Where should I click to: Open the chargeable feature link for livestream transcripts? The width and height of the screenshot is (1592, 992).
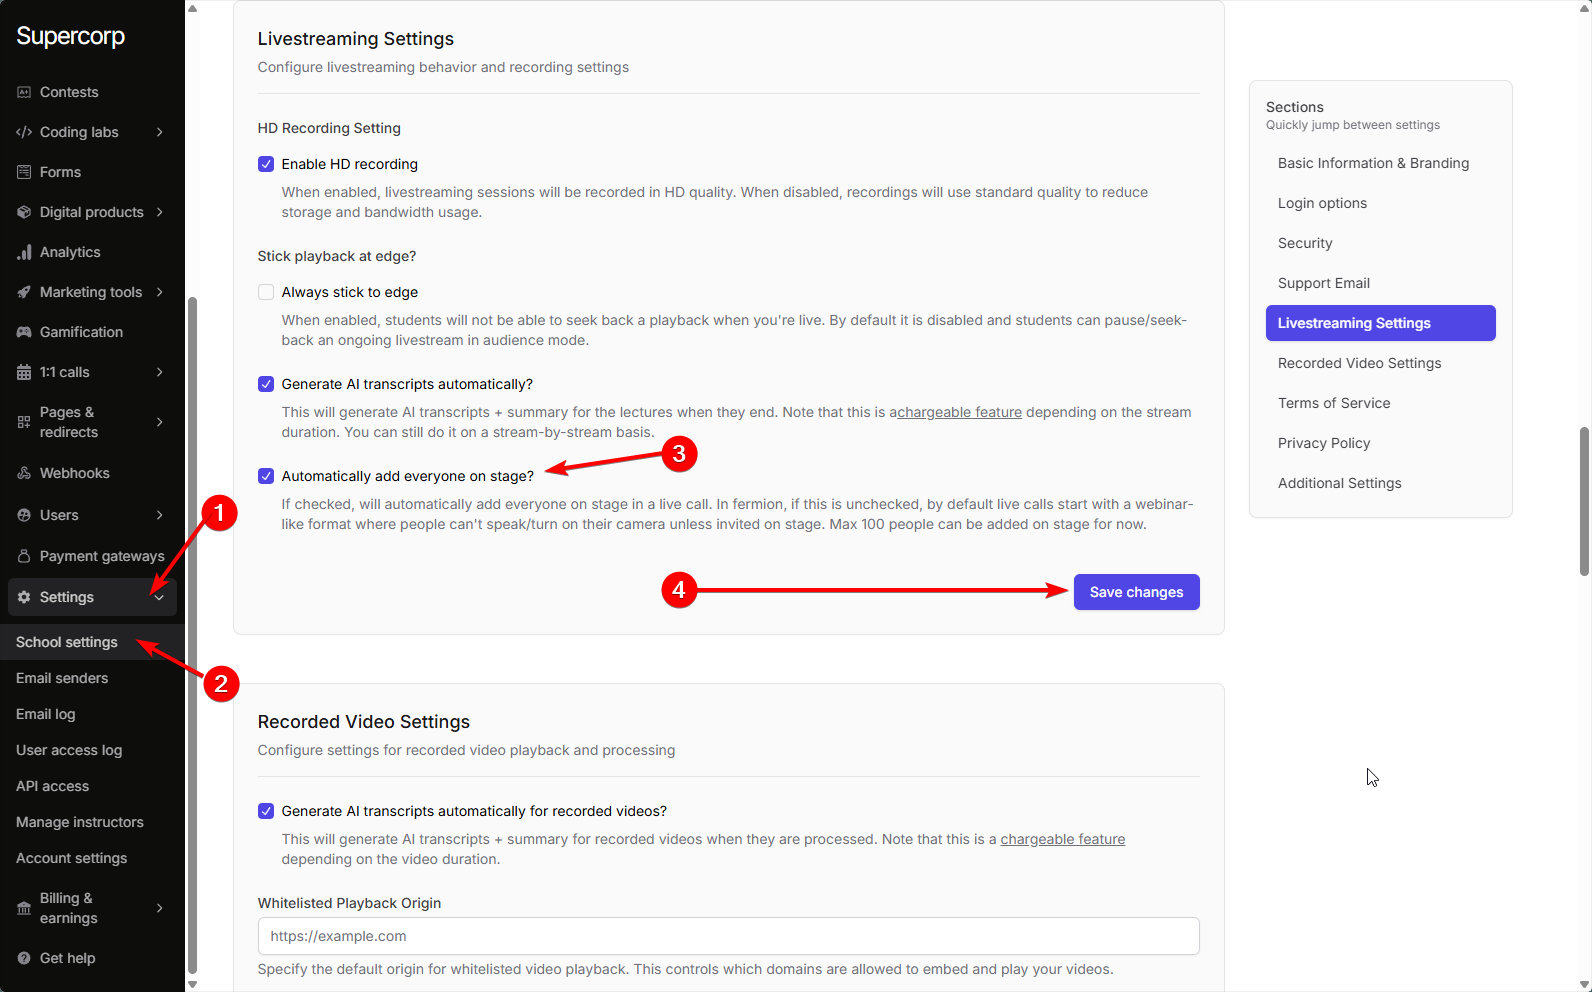[x=959, y=412]
